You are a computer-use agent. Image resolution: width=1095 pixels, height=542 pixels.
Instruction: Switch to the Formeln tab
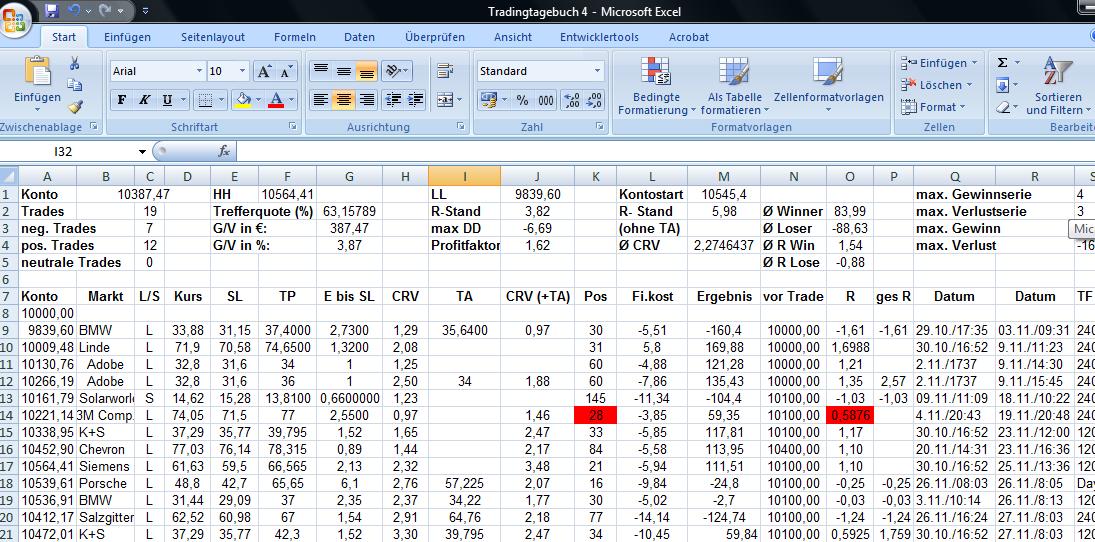click(x=294, y=37)
